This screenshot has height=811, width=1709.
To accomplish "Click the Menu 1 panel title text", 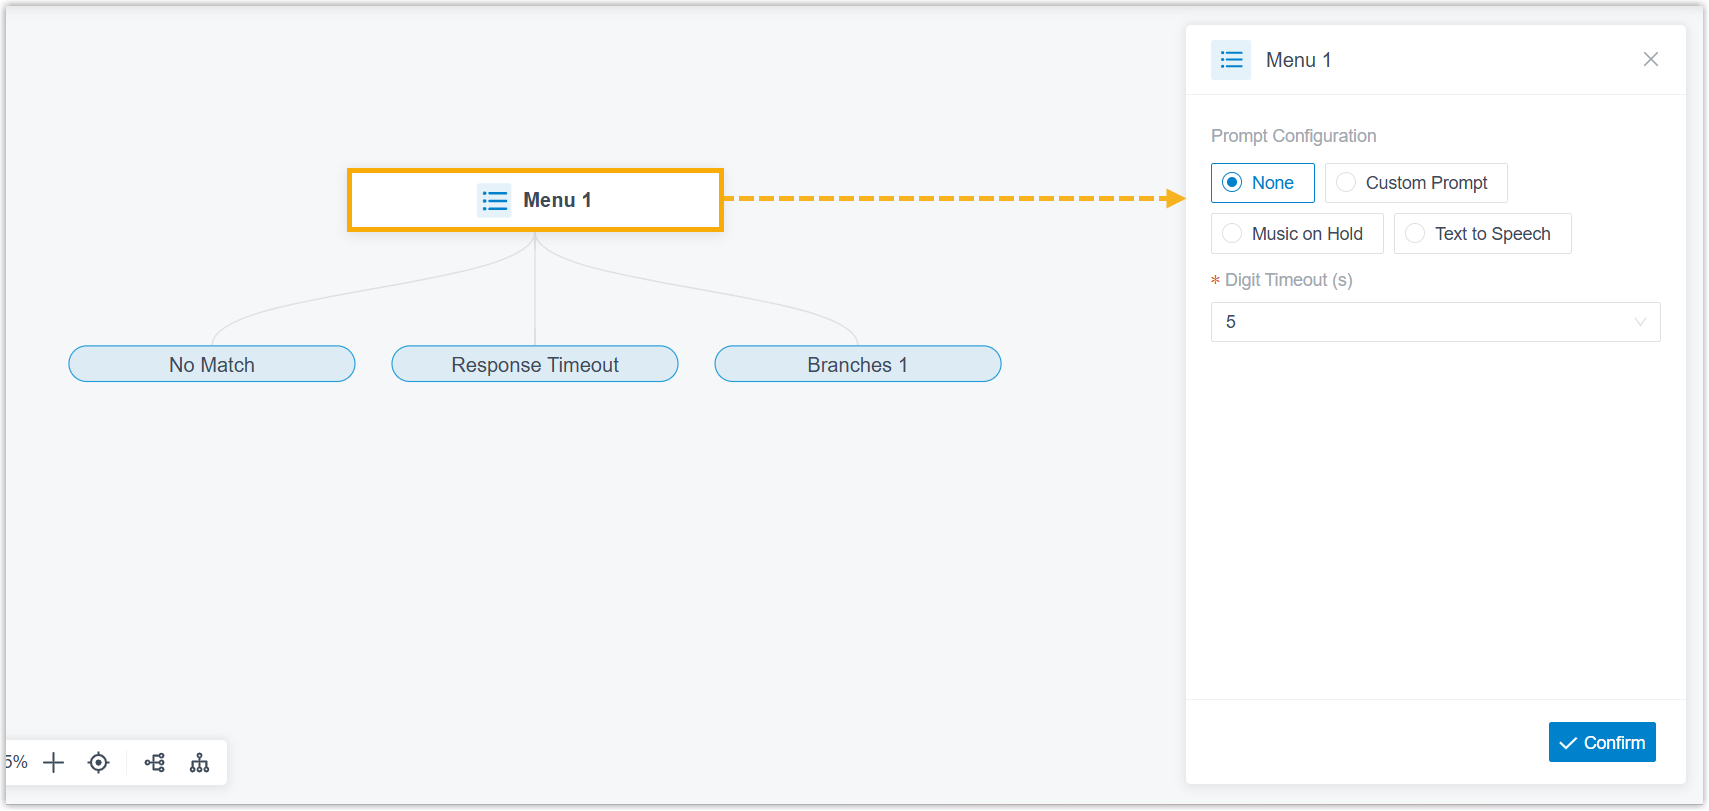I will coord(1298,60).
